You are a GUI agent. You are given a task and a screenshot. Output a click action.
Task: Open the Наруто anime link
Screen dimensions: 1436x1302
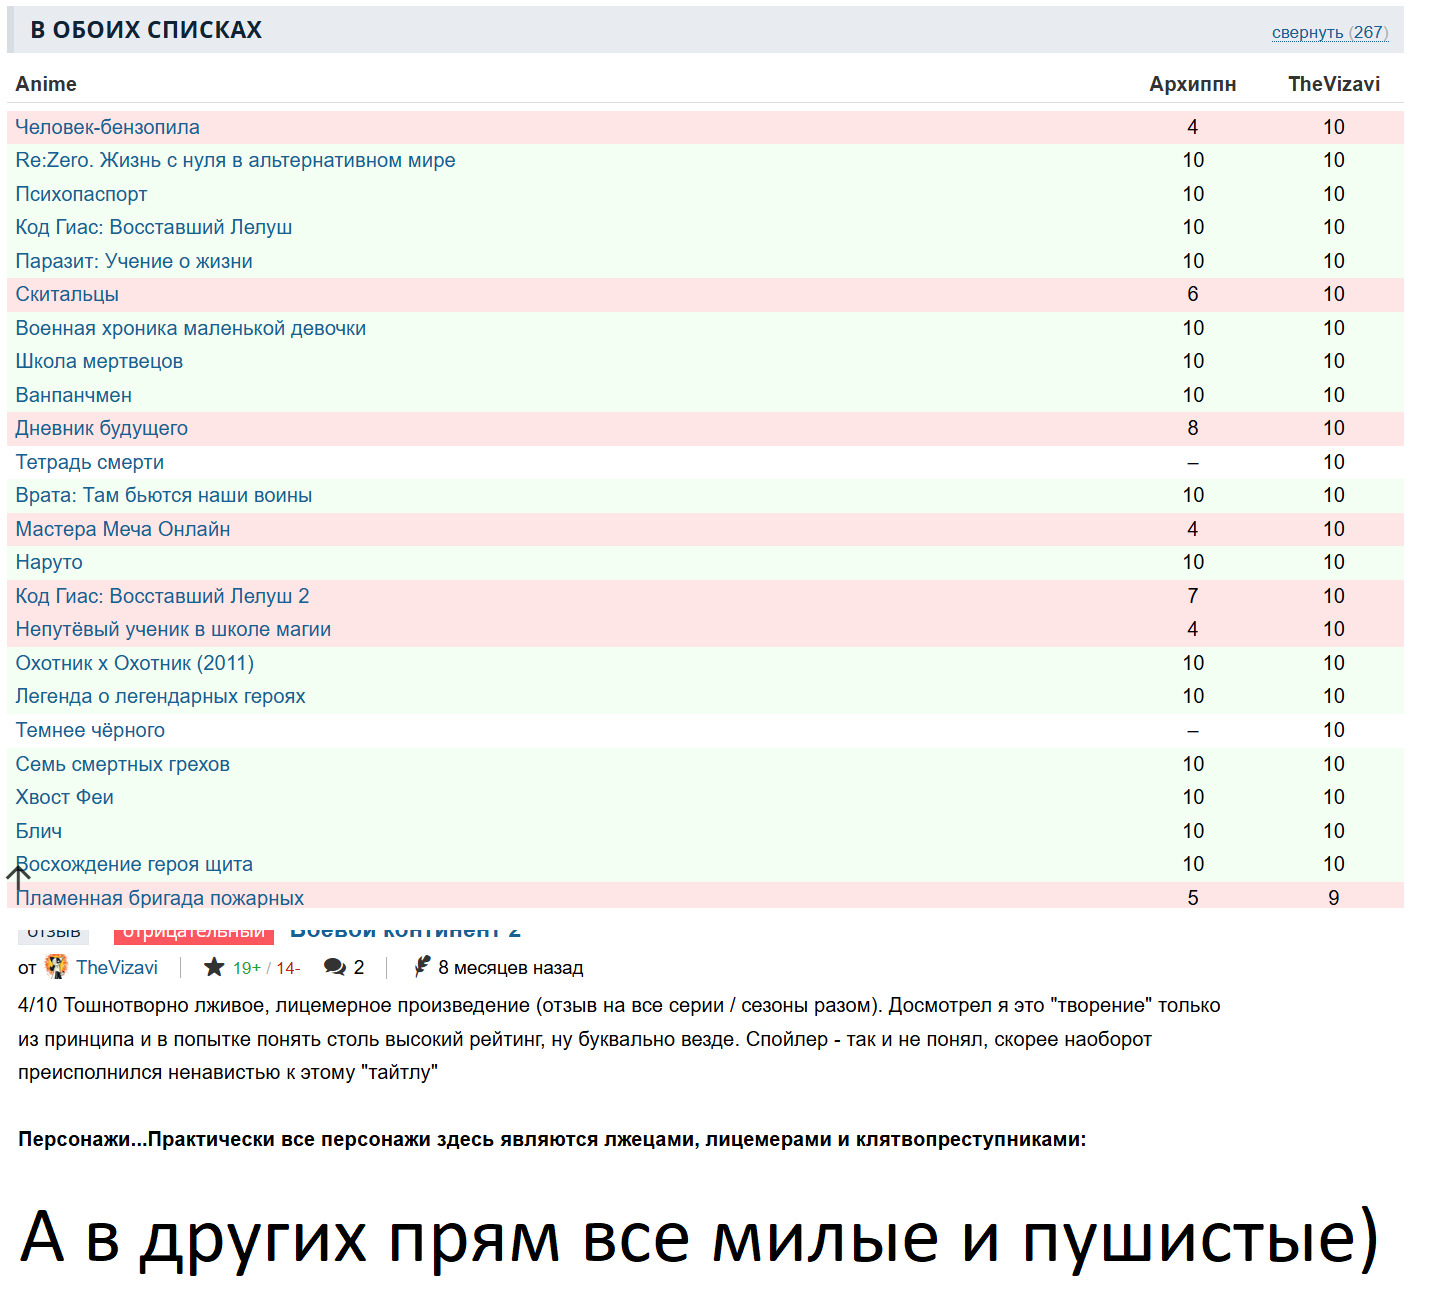point(49,562)
